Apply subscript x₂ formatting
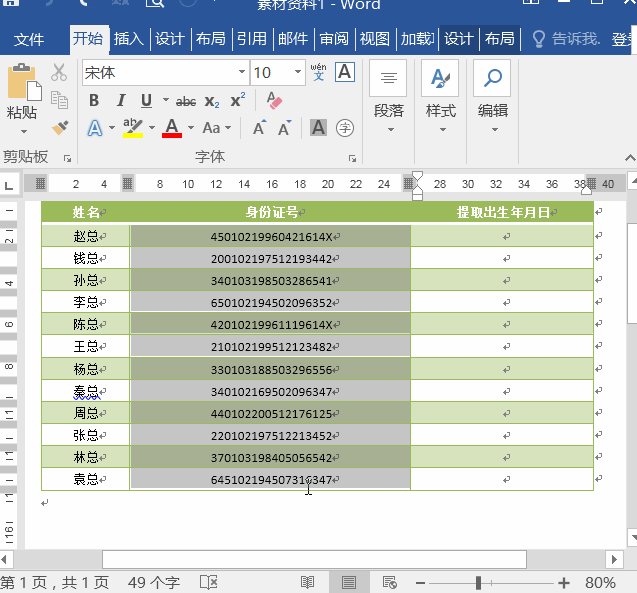Viewport: 637px width, 593px height. coord(212,101)
